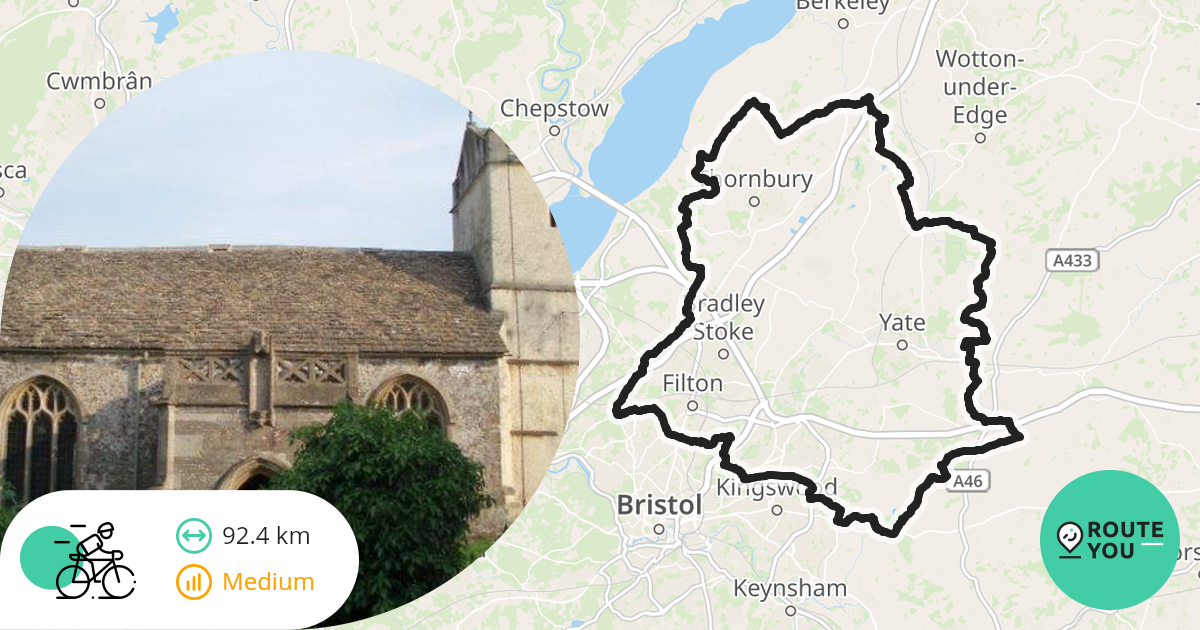Click the Kingswood town label
The image size is (1200, 630).
point(777,487)
